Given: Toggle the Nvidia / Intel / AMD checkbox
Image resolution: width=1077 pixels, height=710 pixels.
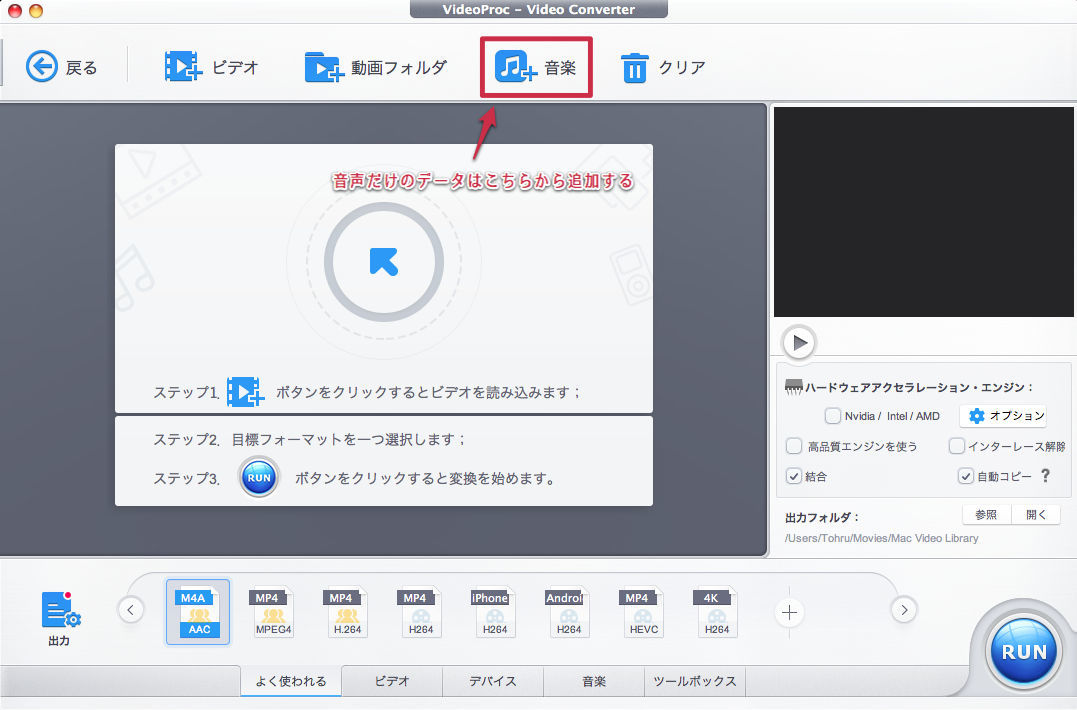Looking at the screenshot, I should [x=832, y=415].
